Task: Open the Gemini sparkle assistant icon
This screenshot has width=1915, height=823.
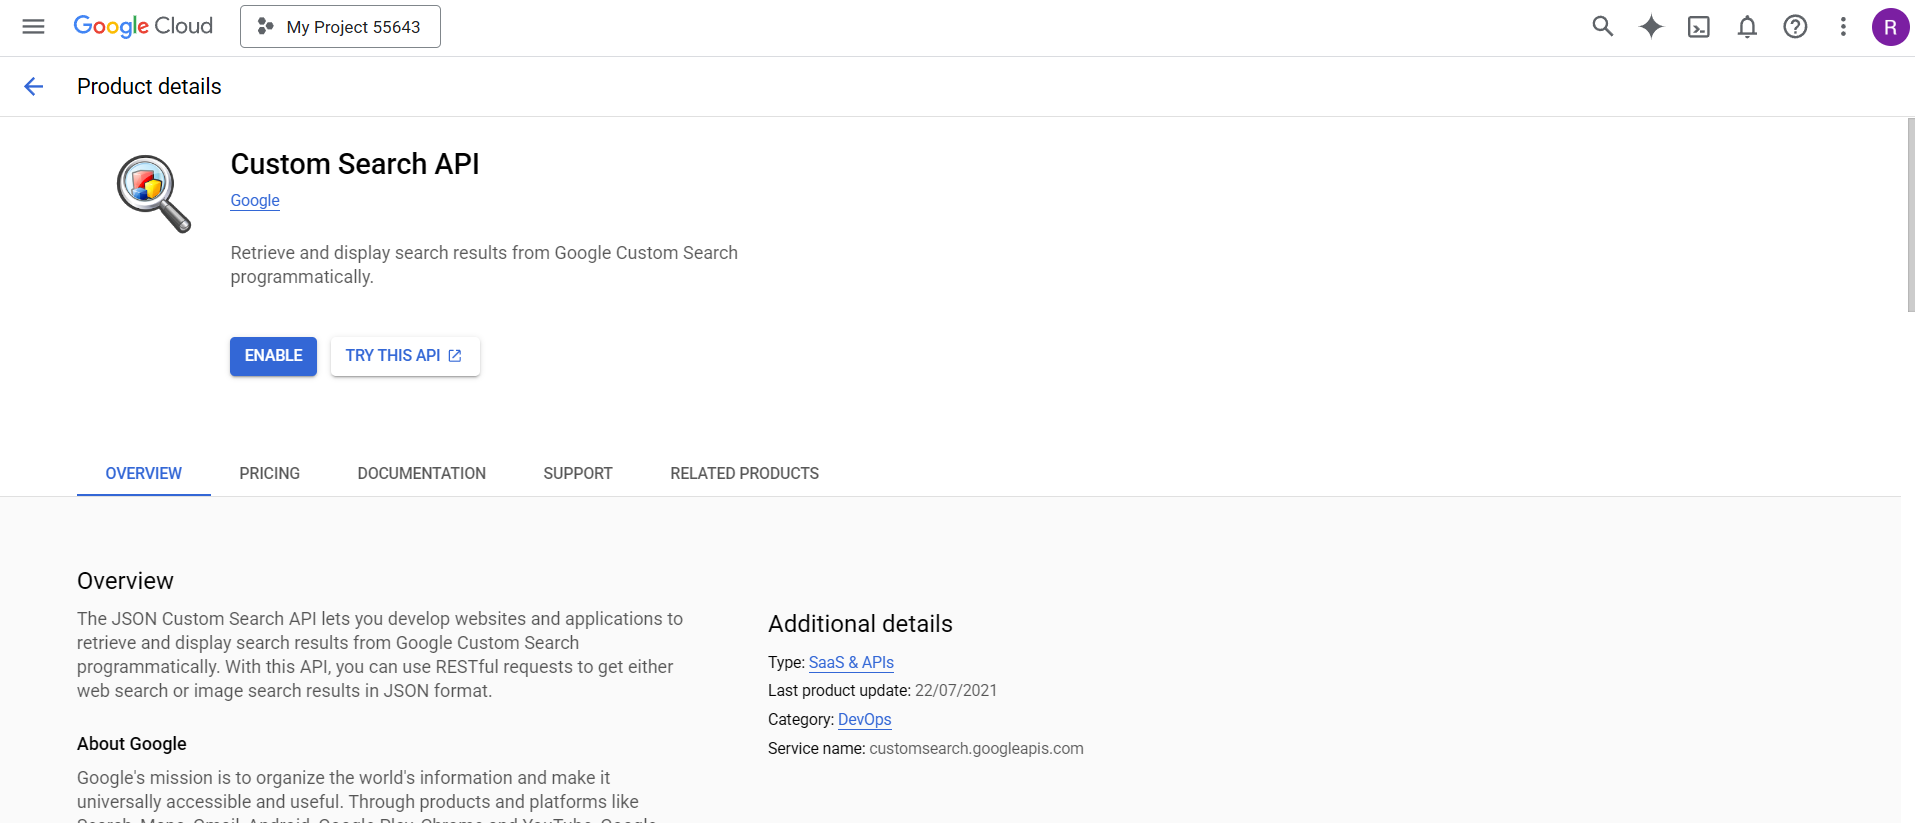Action: [1651, 26]
